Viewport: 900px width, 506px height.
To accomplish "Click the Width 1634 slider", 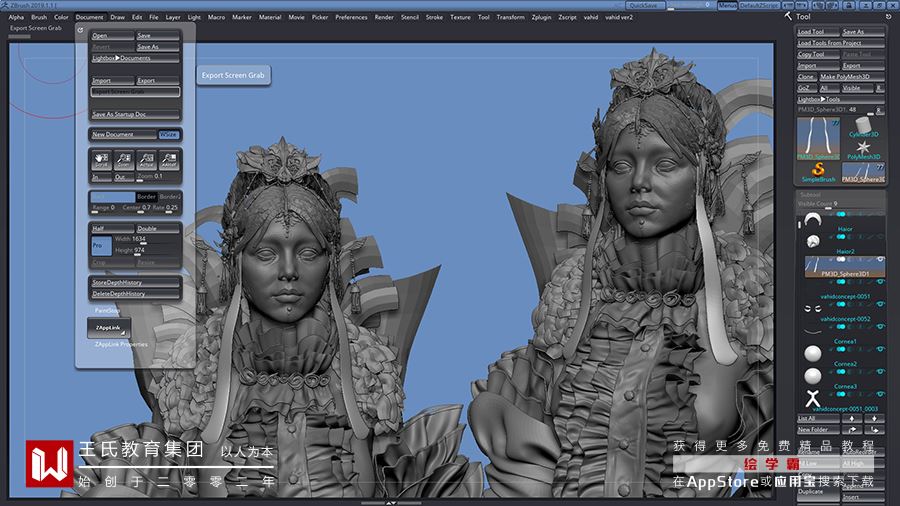I will click(x=146, y=239).
